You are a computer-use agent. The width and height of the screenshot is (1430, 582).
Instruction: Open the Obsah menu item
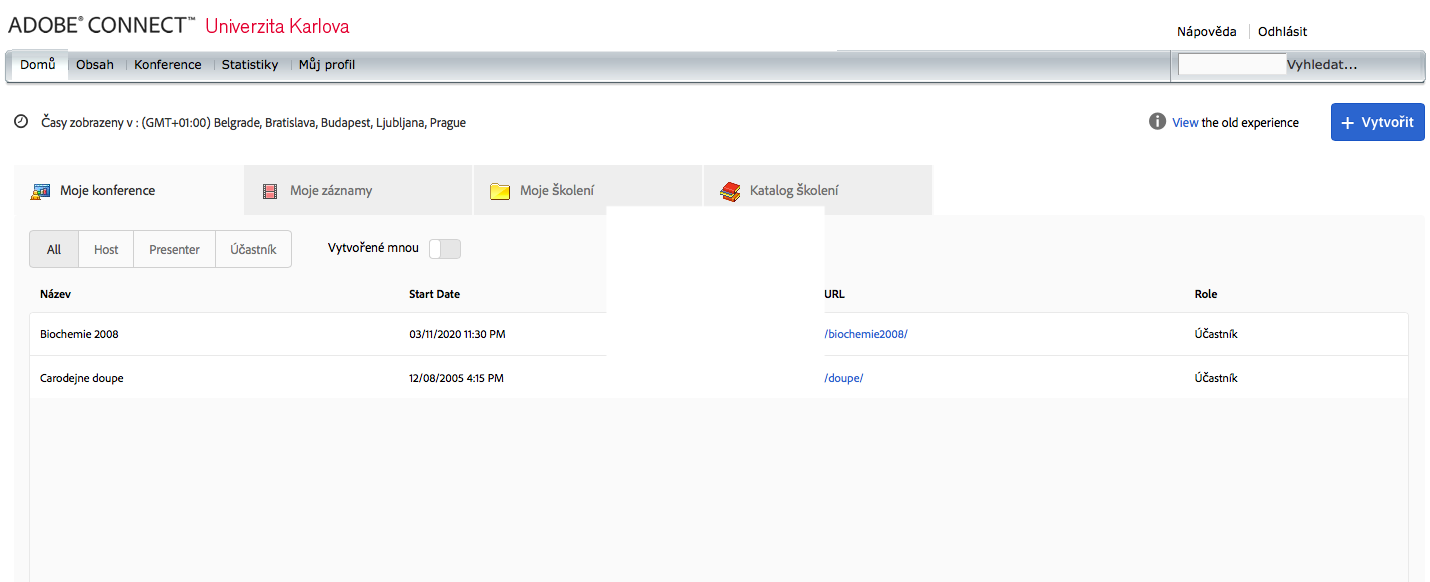click(x=95, y=65)
